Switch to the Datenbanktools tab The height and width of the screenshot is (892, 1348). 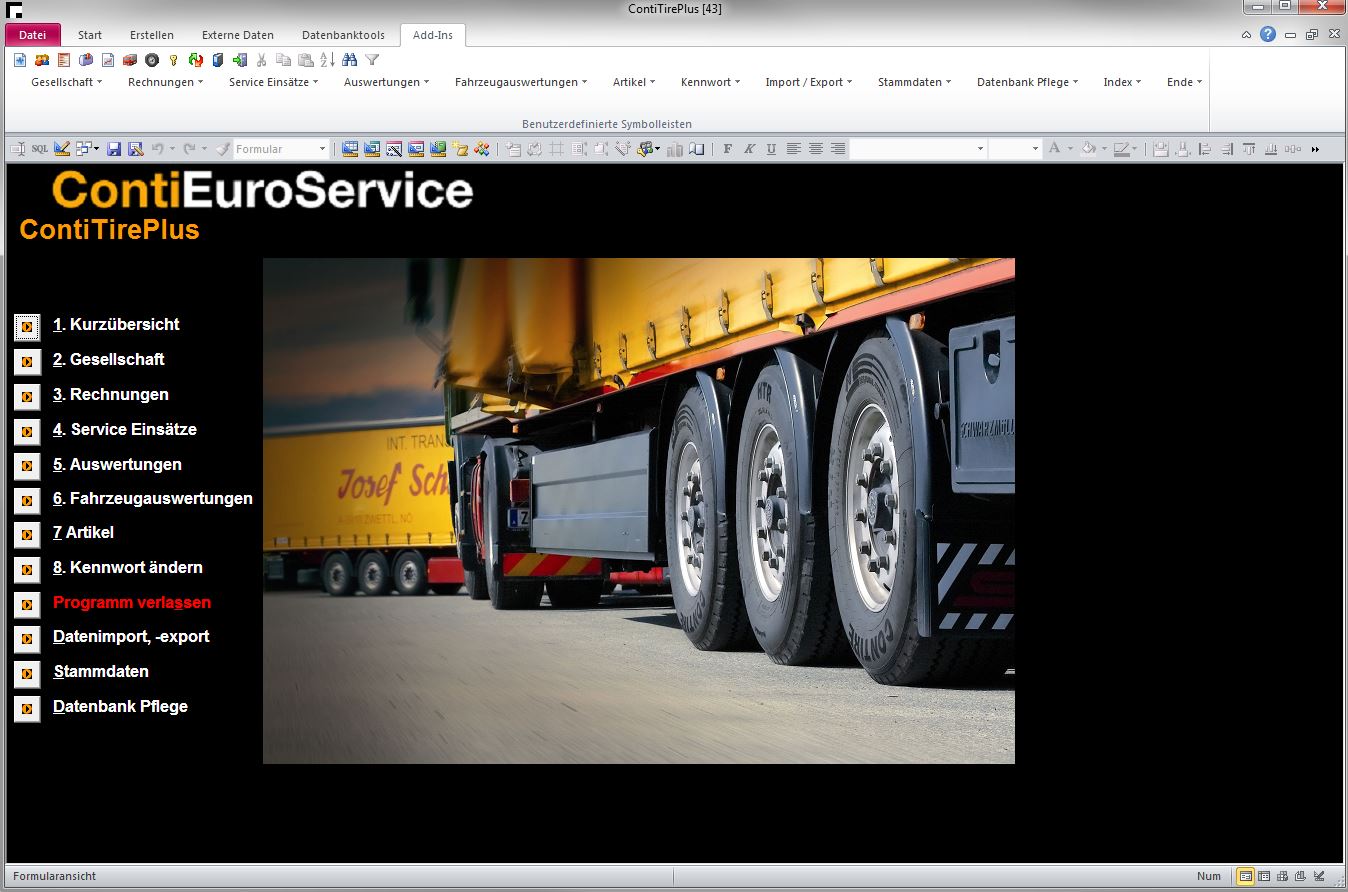click(343, 35)
